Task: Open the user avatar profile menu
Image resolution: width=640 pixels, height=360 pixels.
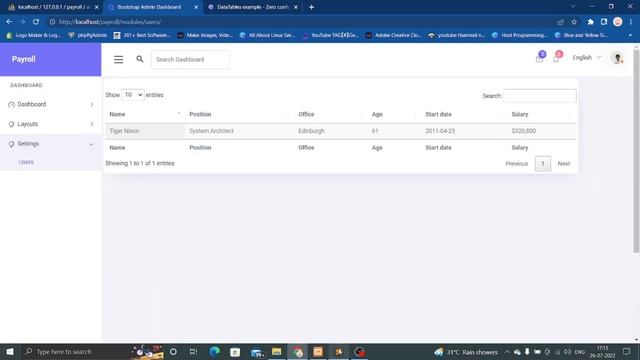Action: point(617,58)
